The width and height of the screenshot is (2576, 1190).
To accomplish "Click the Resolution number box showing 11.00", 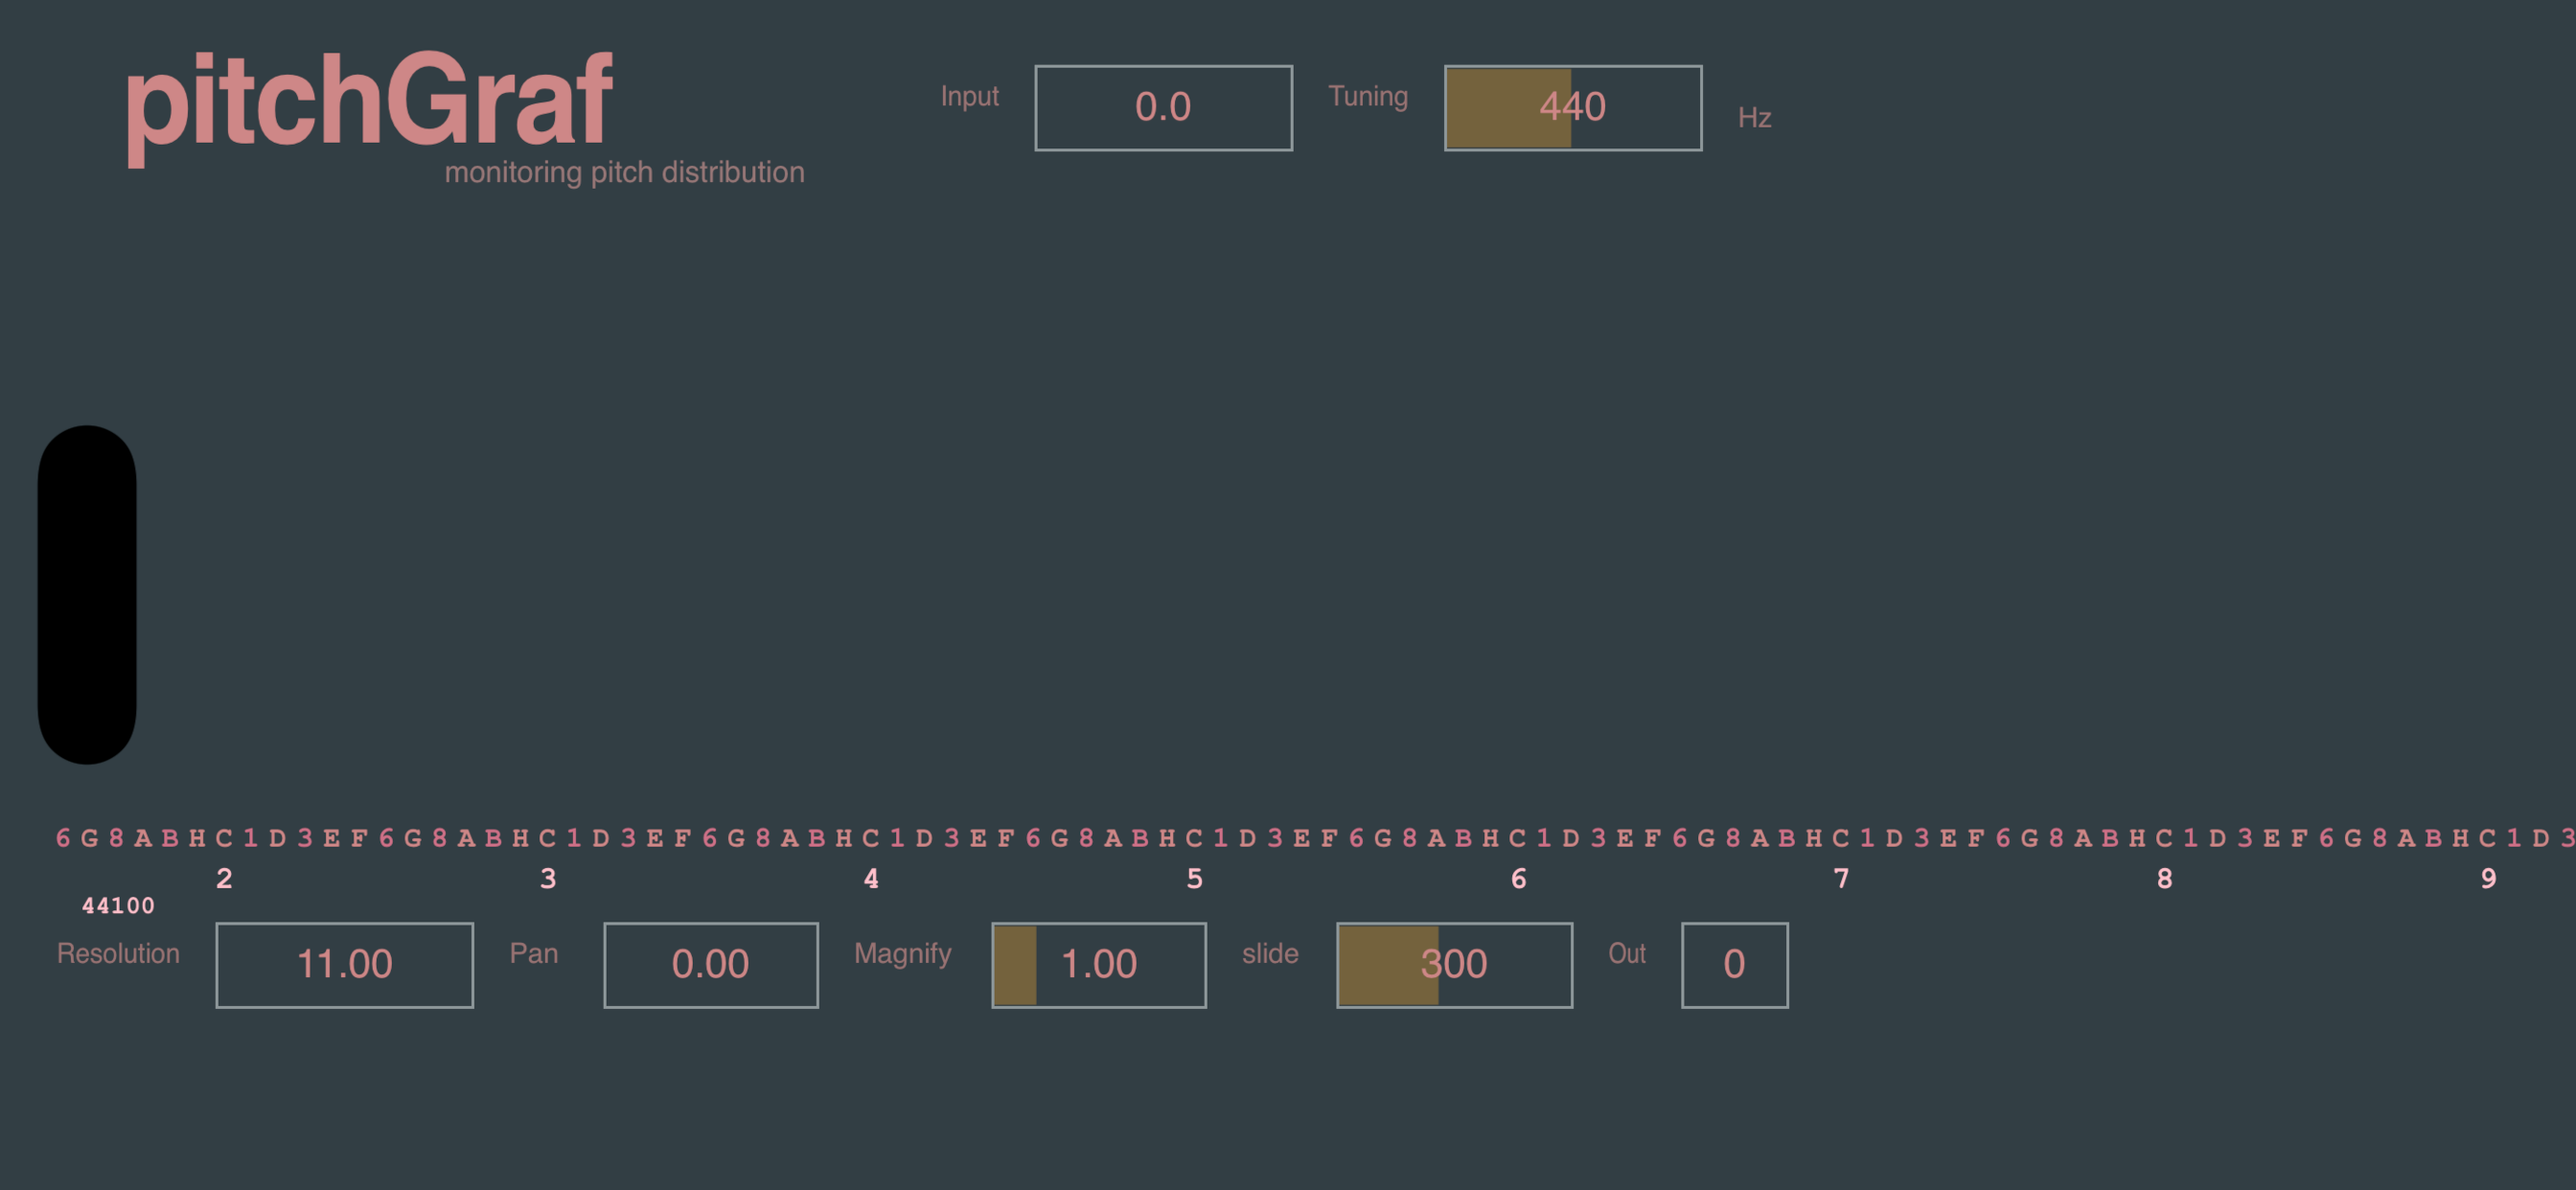I will tap(345, 965).
